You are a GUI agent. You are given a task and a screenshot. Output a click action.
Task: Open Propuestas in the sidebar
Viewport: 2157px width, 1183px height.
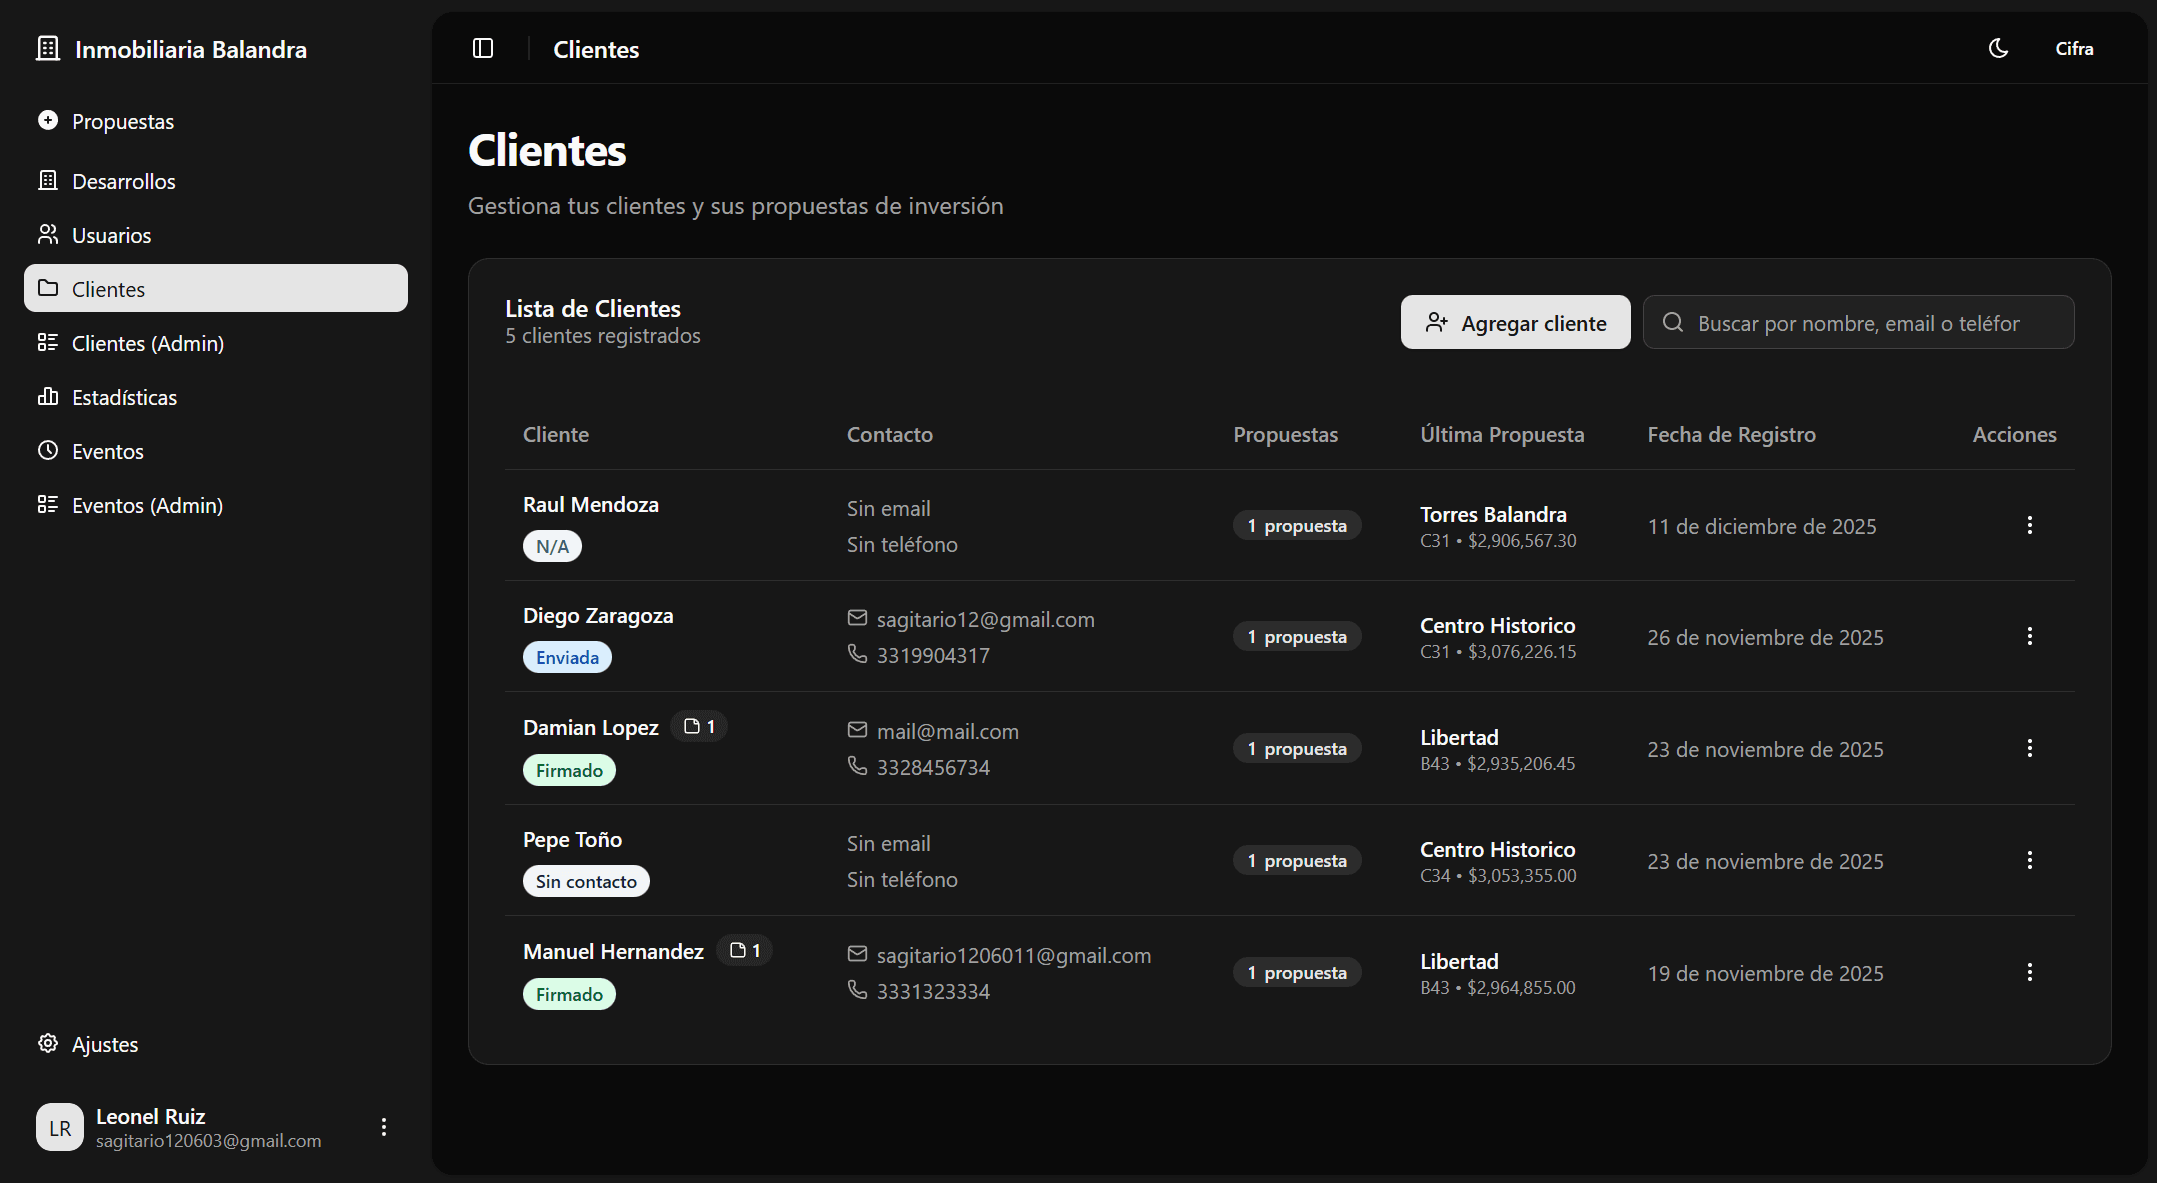click(x=123, y=122)
